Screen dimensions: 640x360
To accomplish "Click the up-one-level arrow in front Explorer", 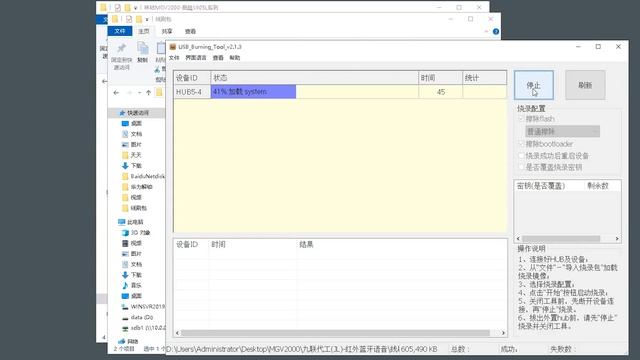I will point(149,93).
